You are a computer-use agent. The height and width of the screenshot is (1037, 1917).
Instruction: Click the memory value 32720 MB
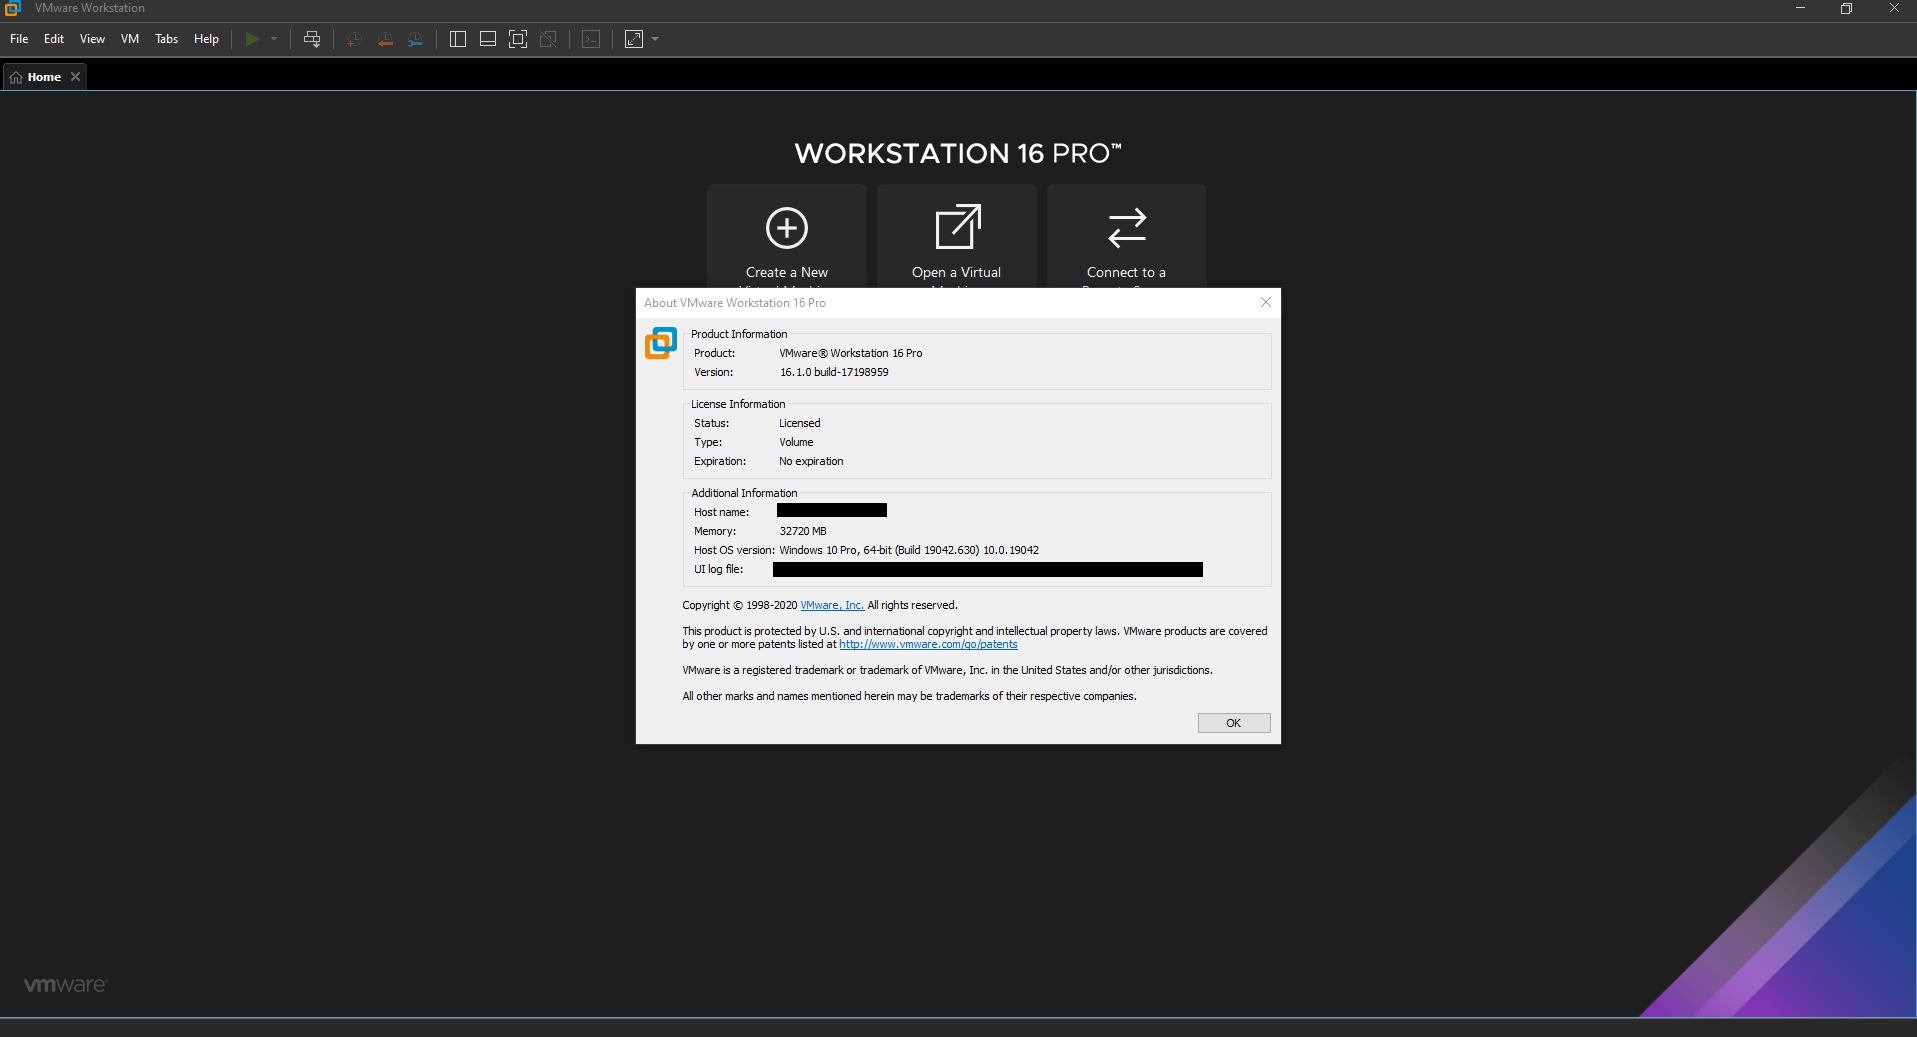(803, 531)
